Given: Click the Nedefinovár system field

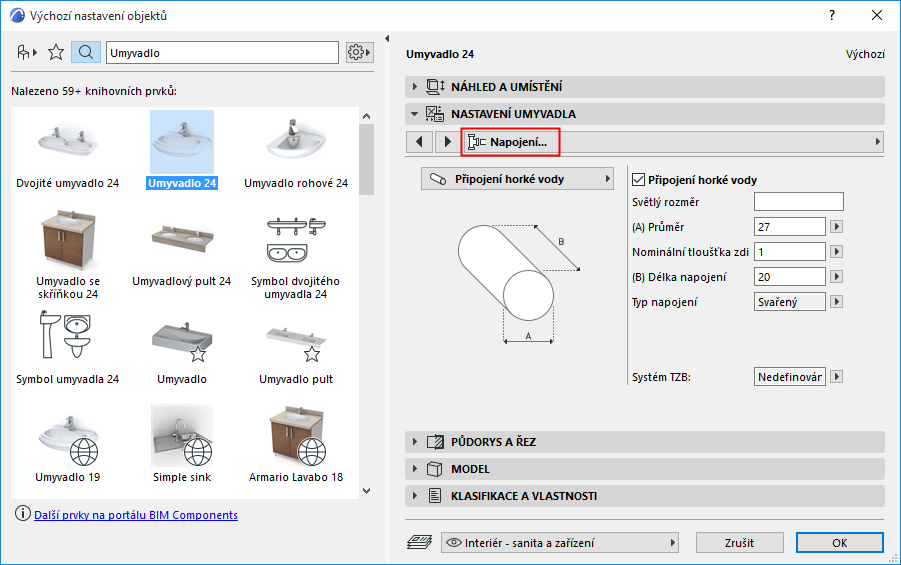Looking at the screenshot, I should point(790,376).
